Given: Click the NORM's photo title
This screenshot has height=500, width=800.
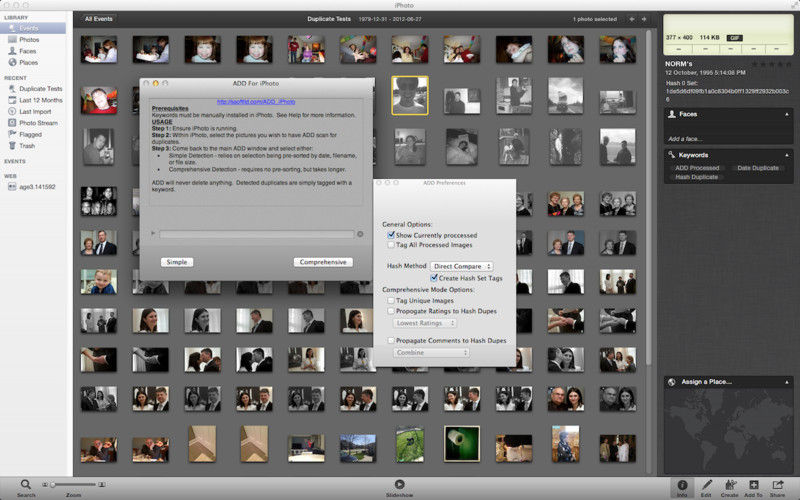Looking at the screenshot, I should coord(679,64).
